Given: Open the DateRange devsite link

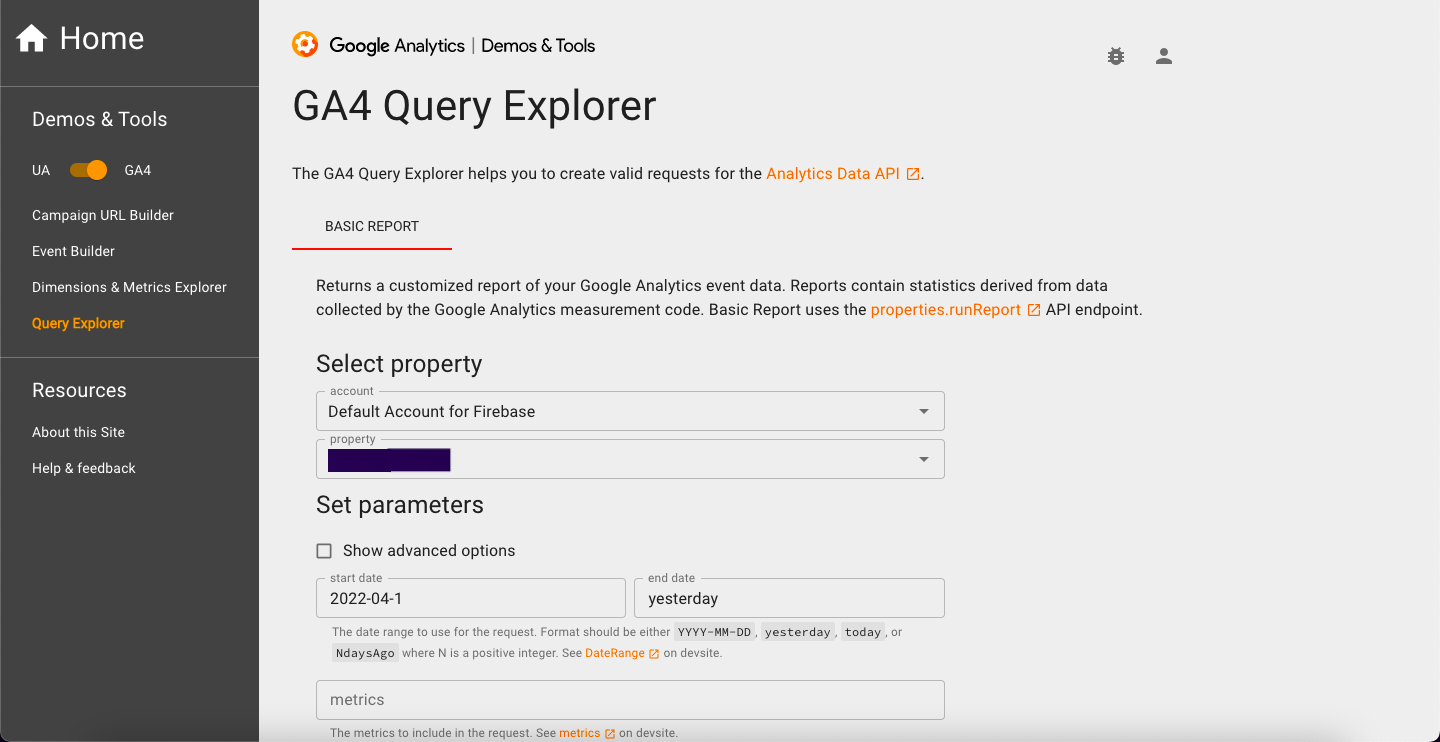Looking at the screenshot, I should 615,653.
